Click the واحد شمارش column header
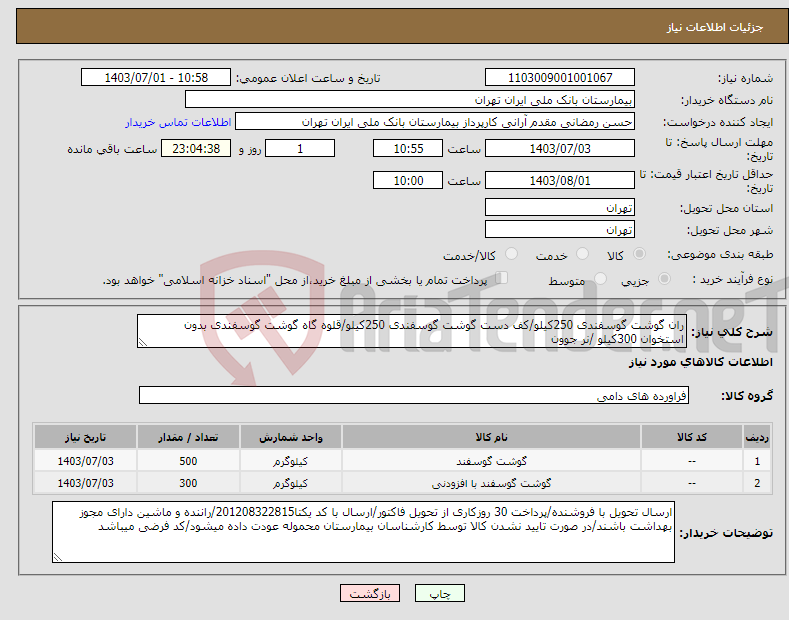Viewport: 789px width, 620px height. pos(290,437)
